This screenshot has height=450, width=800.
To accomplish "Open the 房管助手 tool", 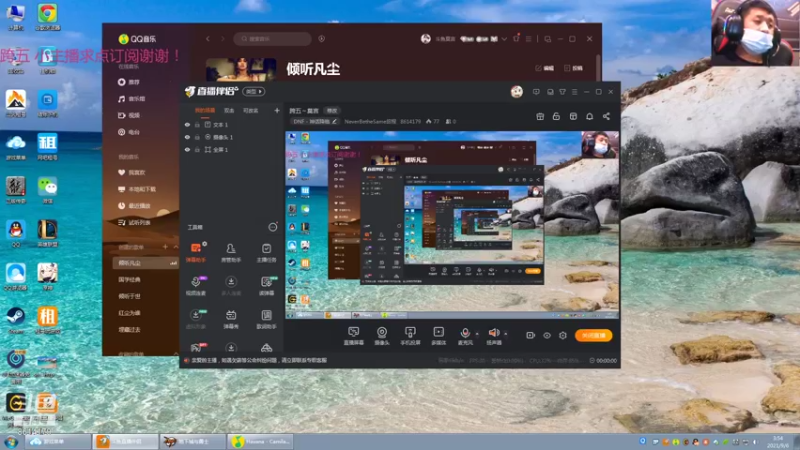I will click(x=231, y=253).
